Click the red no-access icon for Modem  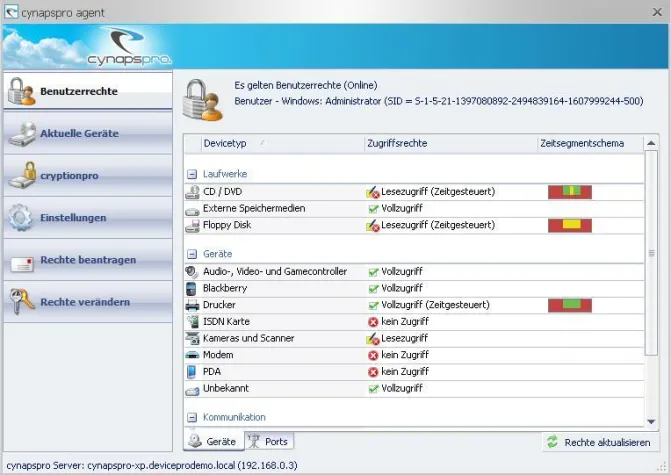pyautogui.click(x=373, y=355)
